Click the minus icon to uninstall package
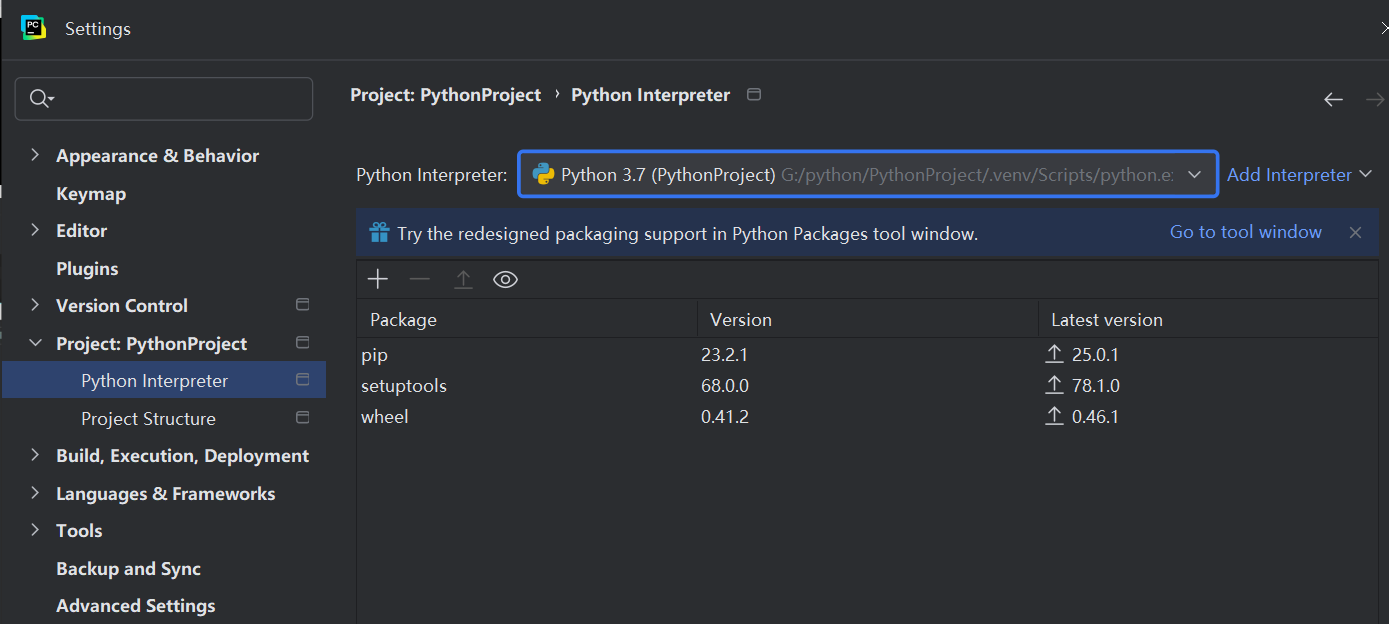The height and width of the screenshot is (624, 1389). pos(420,280)
